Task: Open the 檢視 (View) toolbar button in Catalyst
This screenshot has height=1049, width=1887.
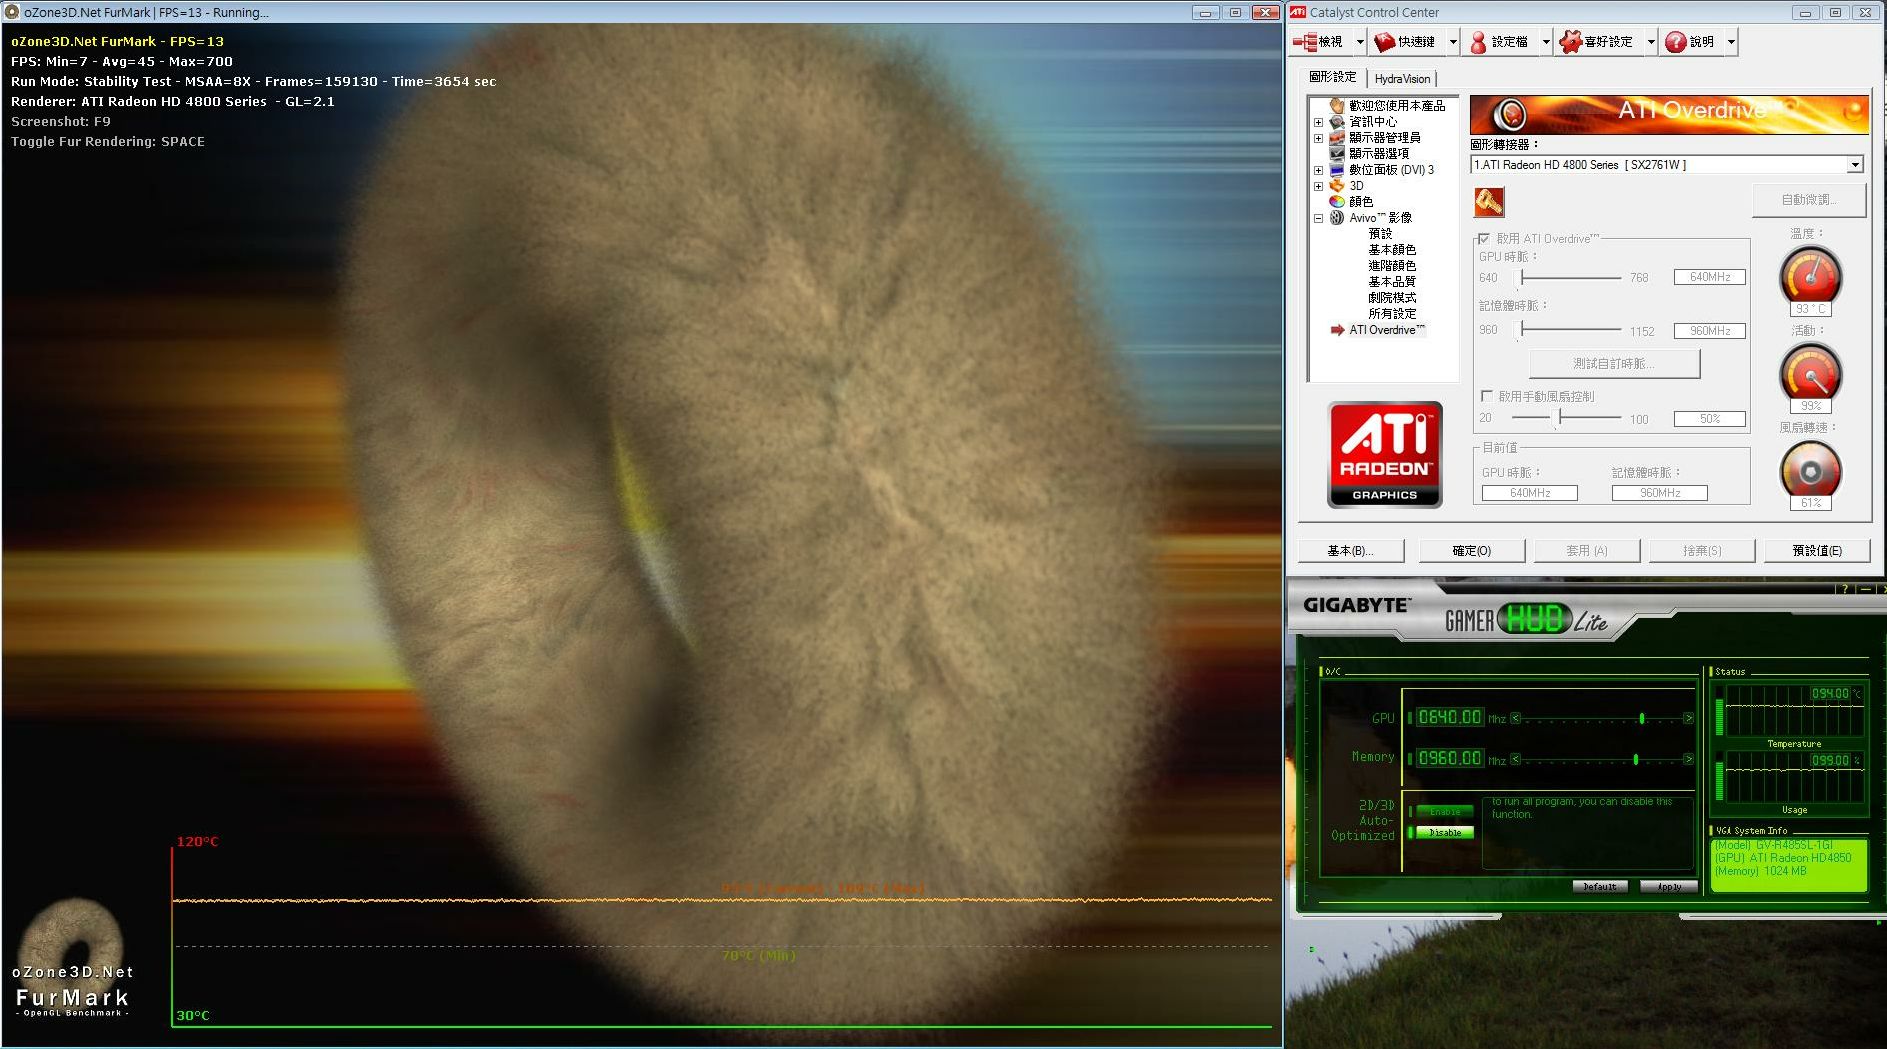Action: click(x=1319, y=41)
